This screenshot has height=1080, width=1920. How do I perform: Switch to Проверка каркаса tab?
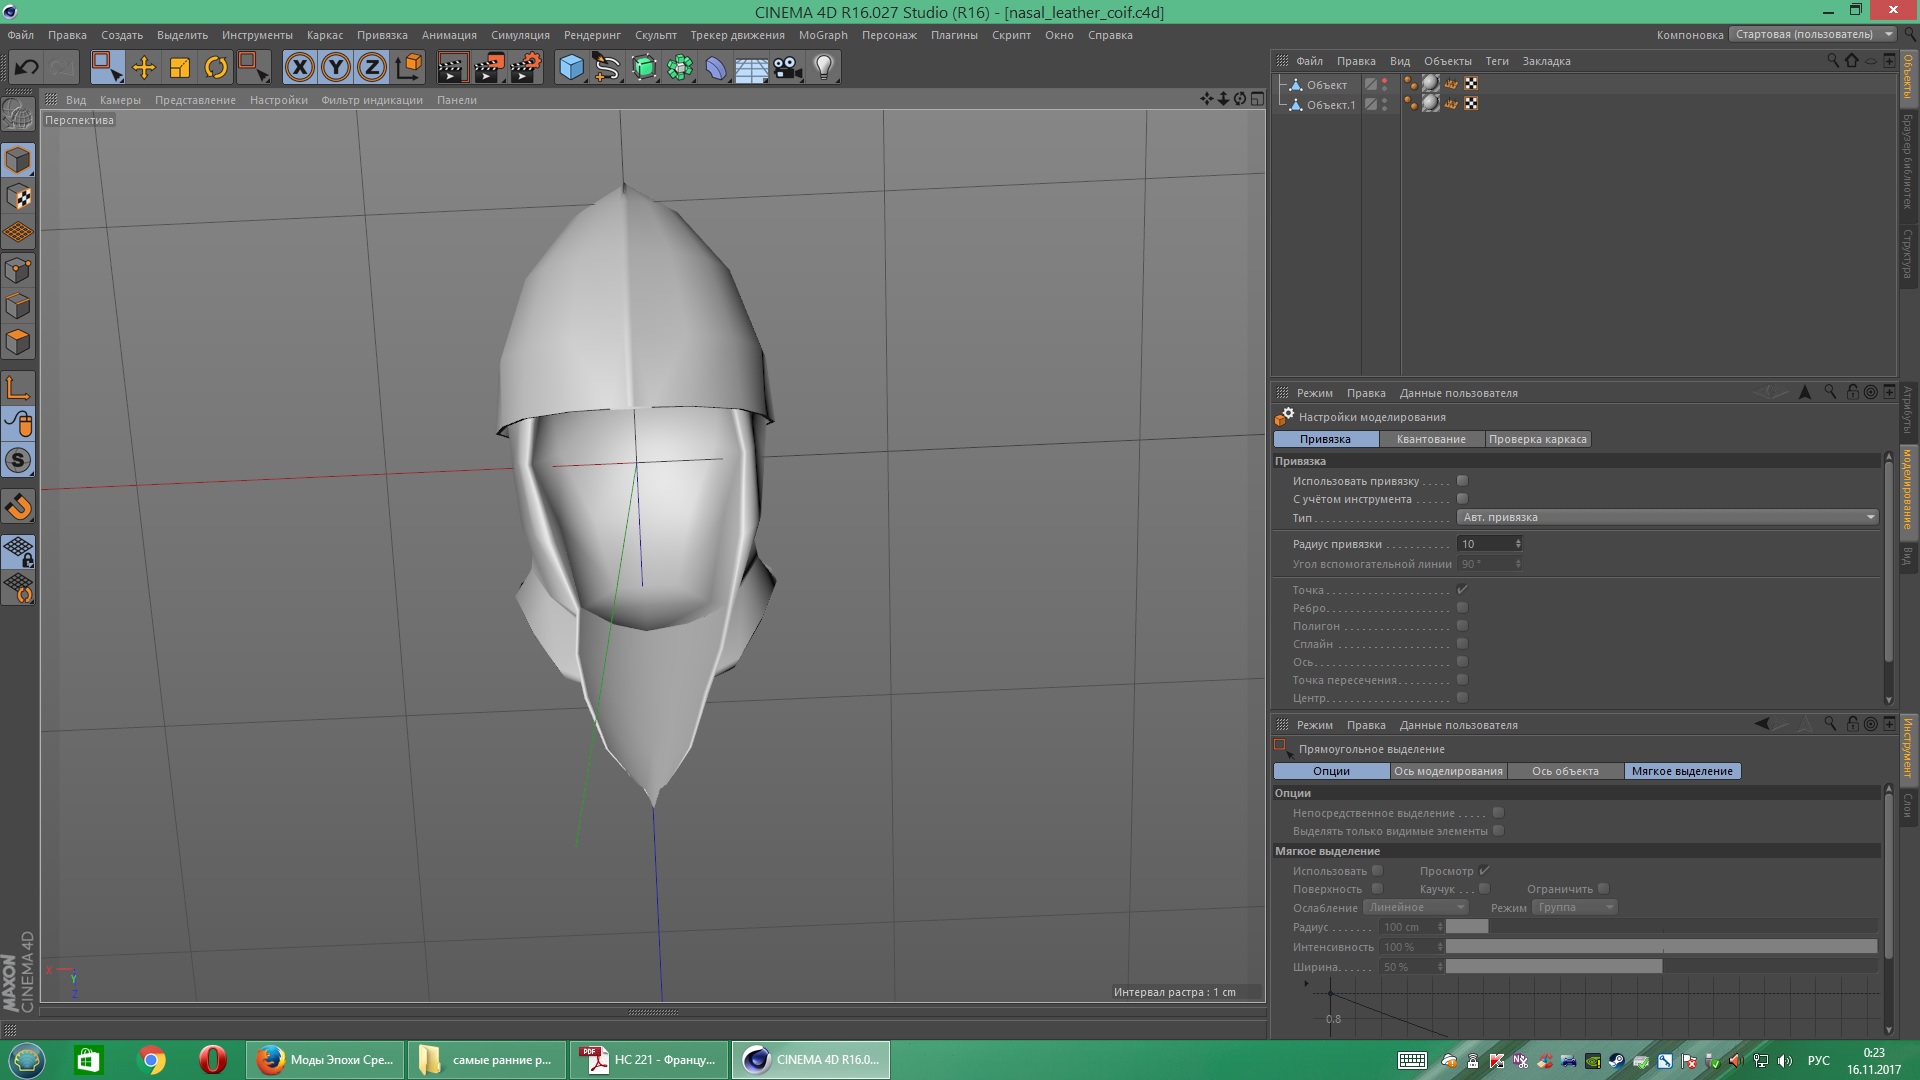[x=1537, y=439]
